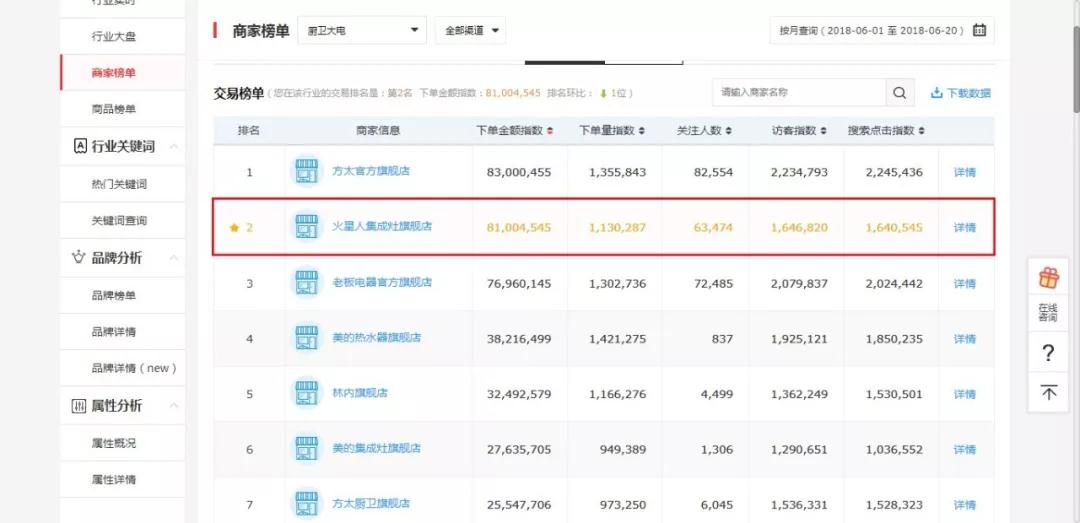Viewport: 1080px width, 523px height.
Task: Click the 属性分析 section icon
Action: coord(79,406)
